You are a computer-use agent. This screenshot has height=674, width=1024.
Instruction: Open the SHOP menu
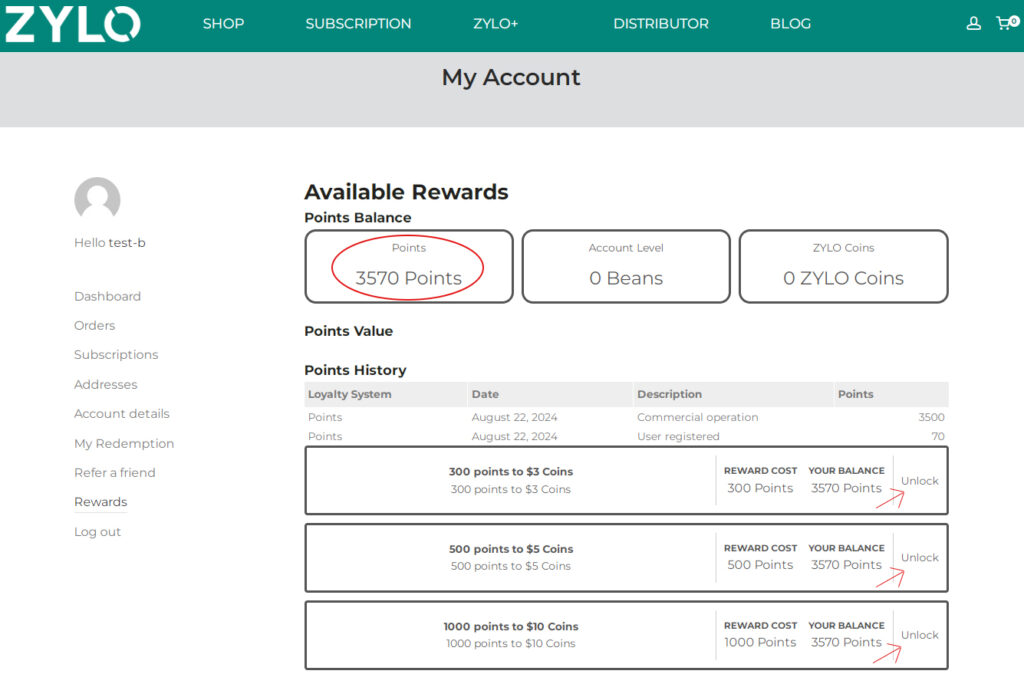[223, 24]
